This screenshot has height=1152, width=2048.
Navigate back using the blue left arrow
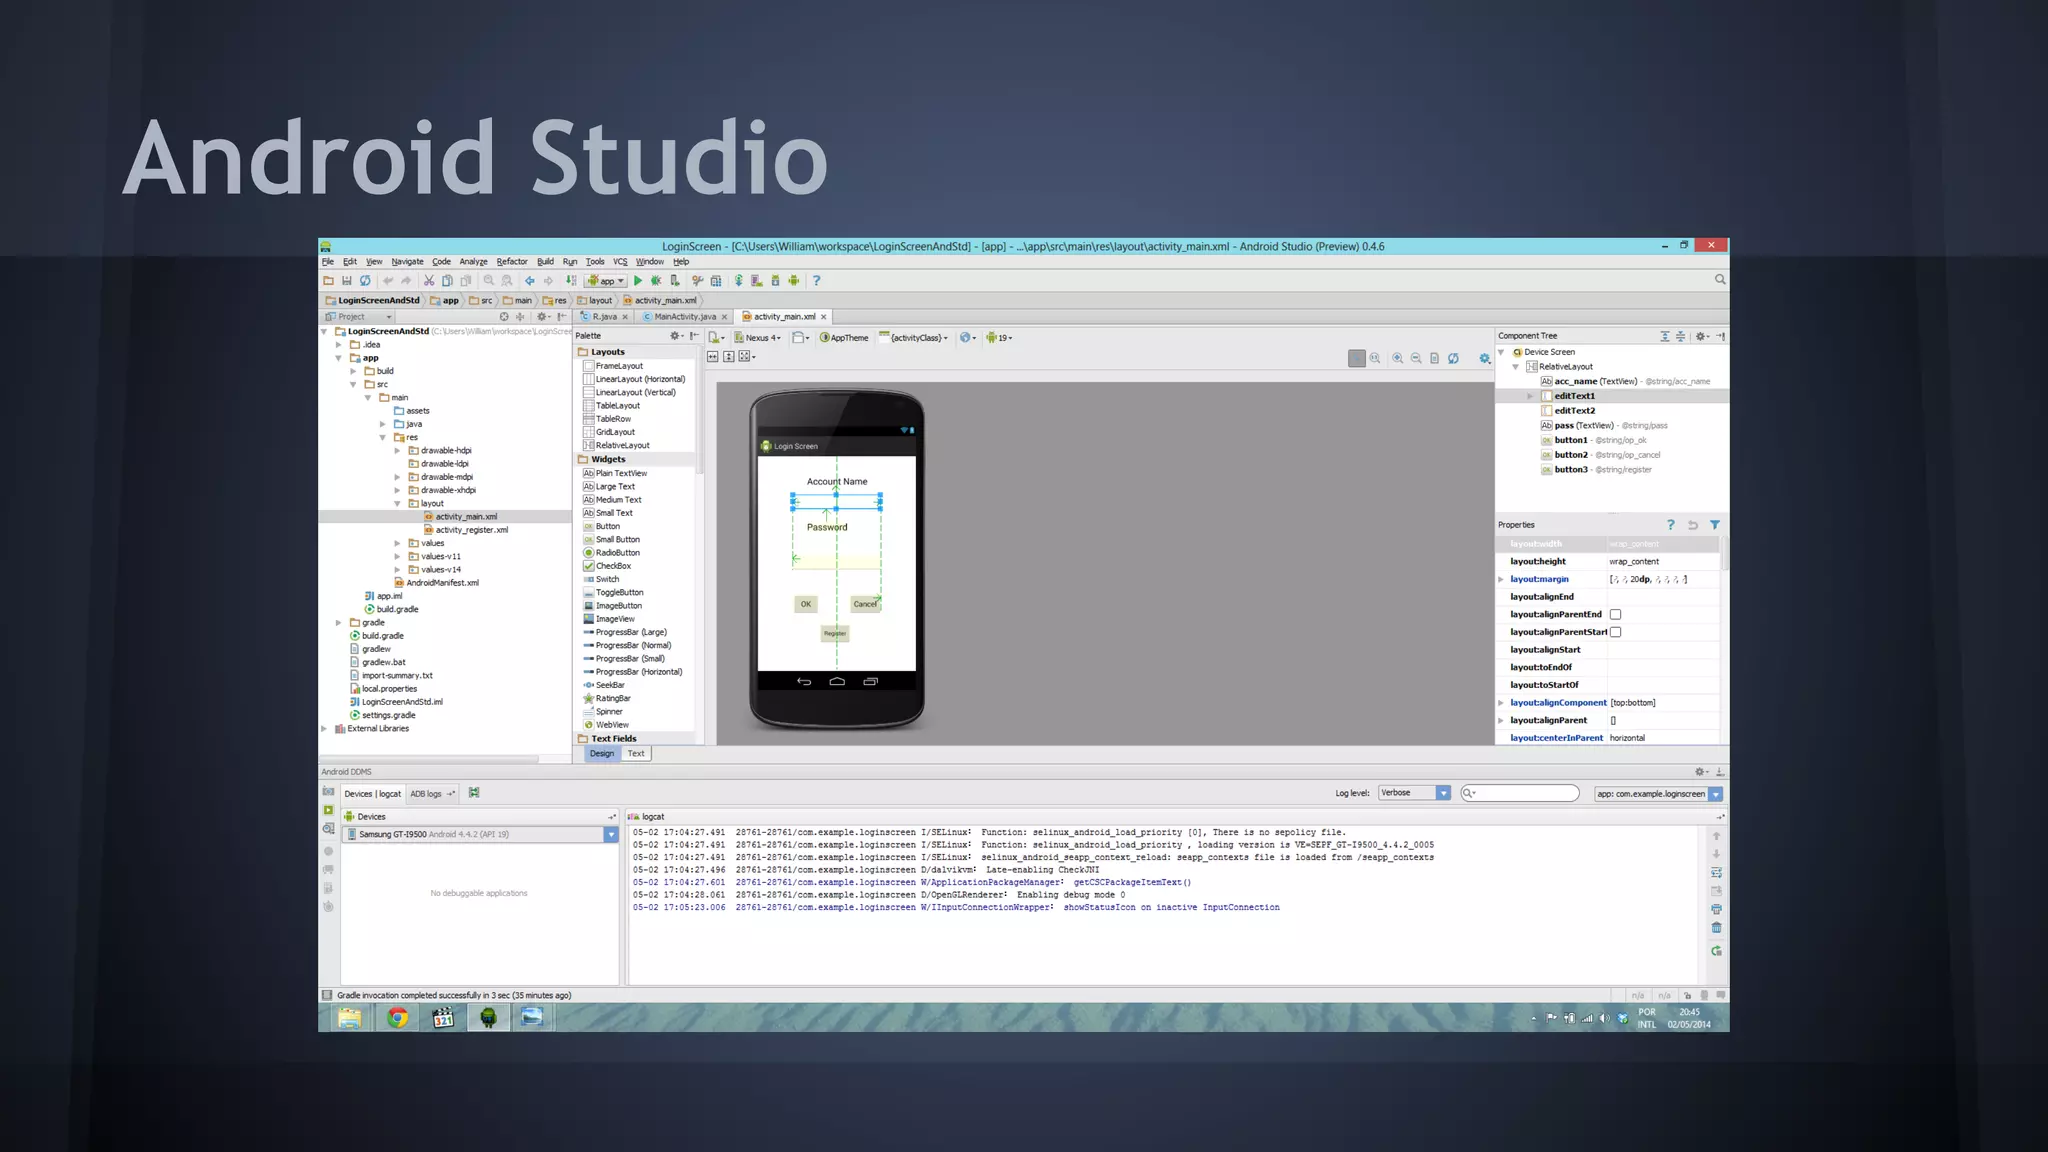click(529, 281)
